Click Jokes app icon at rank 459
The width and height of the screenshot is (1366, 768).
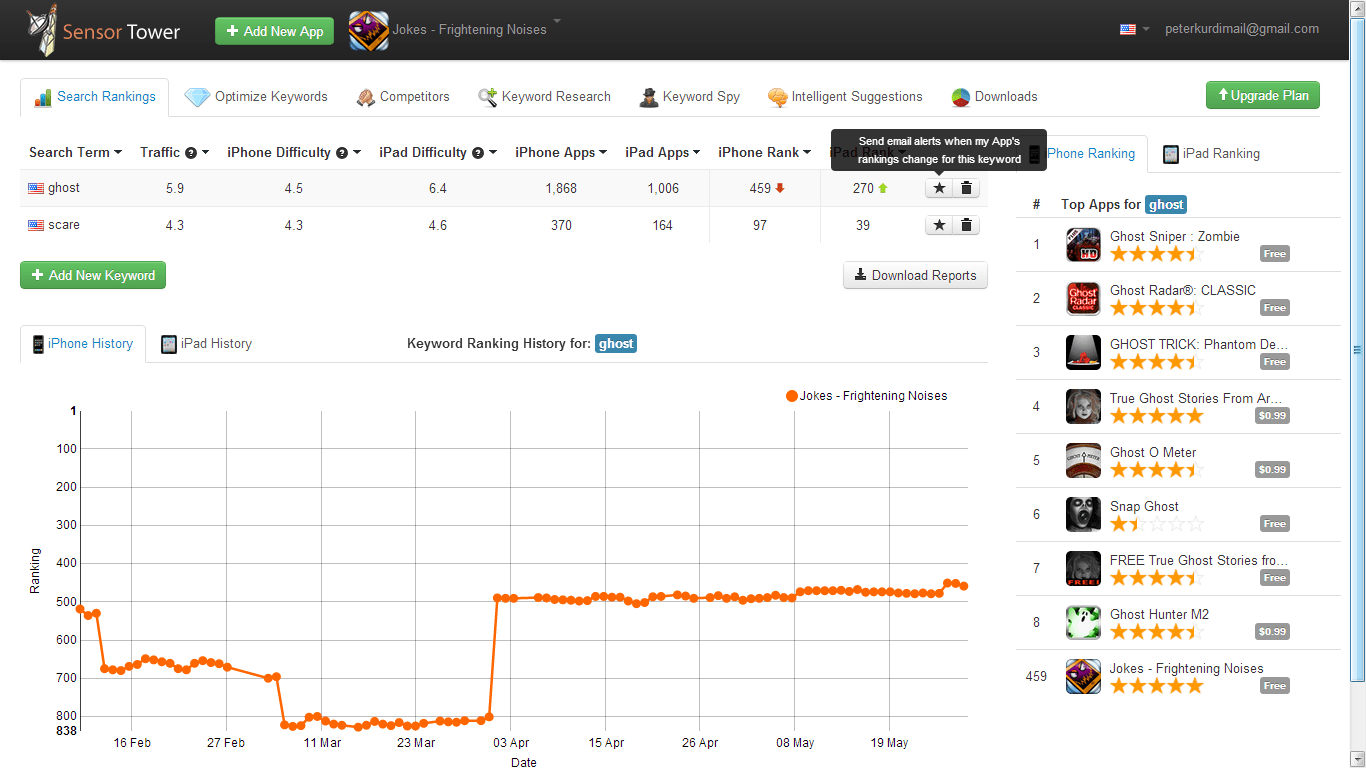(x=1083, y=677)
